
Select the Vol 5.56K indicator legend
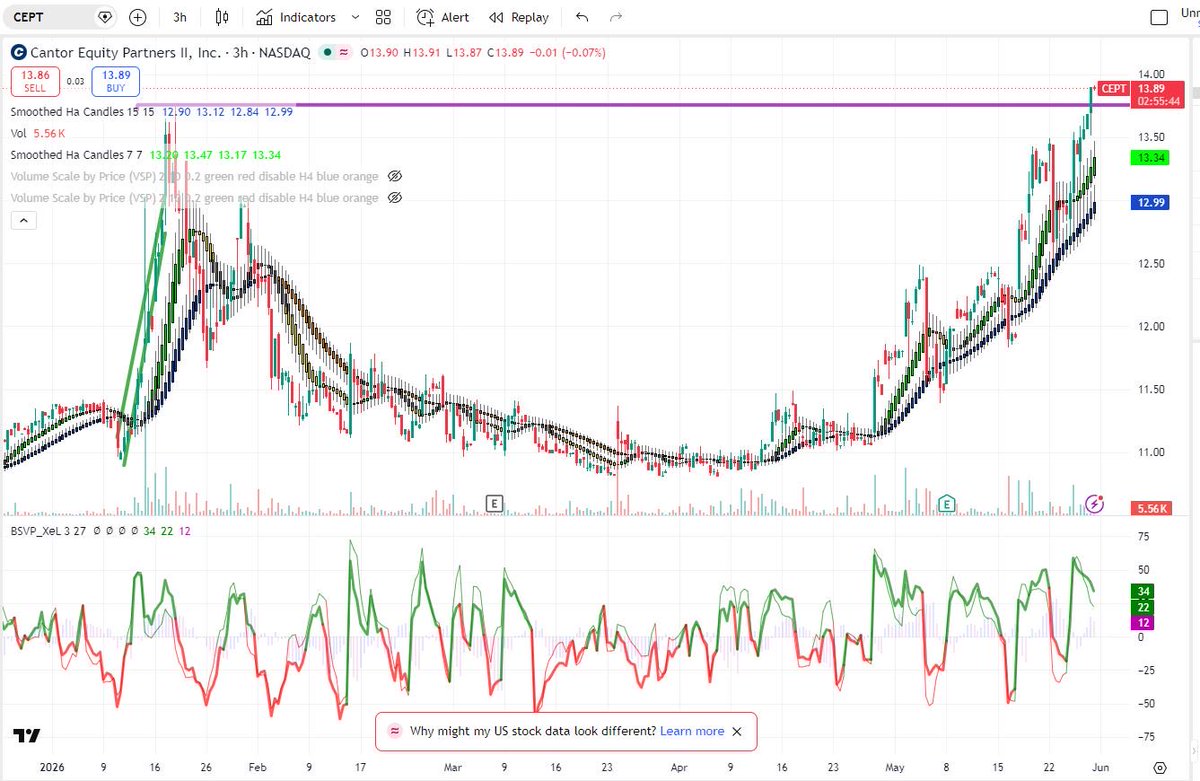tap(38, 133)
